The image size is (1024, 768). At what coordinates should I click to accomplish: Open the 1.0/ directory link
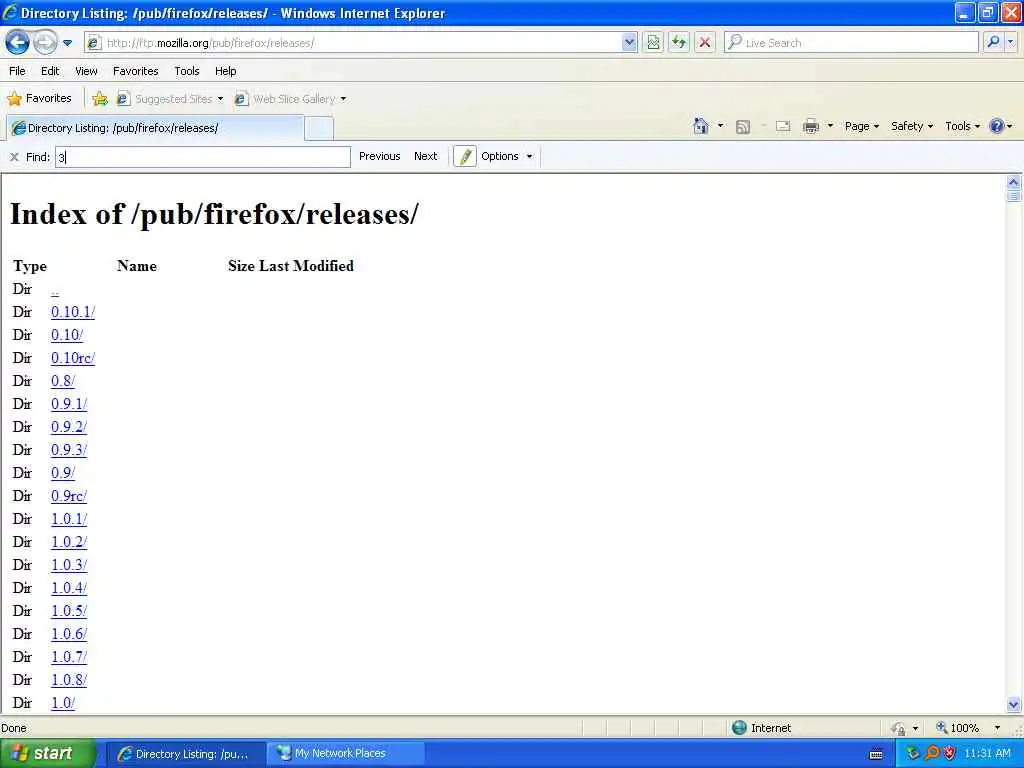coord(63,703)
